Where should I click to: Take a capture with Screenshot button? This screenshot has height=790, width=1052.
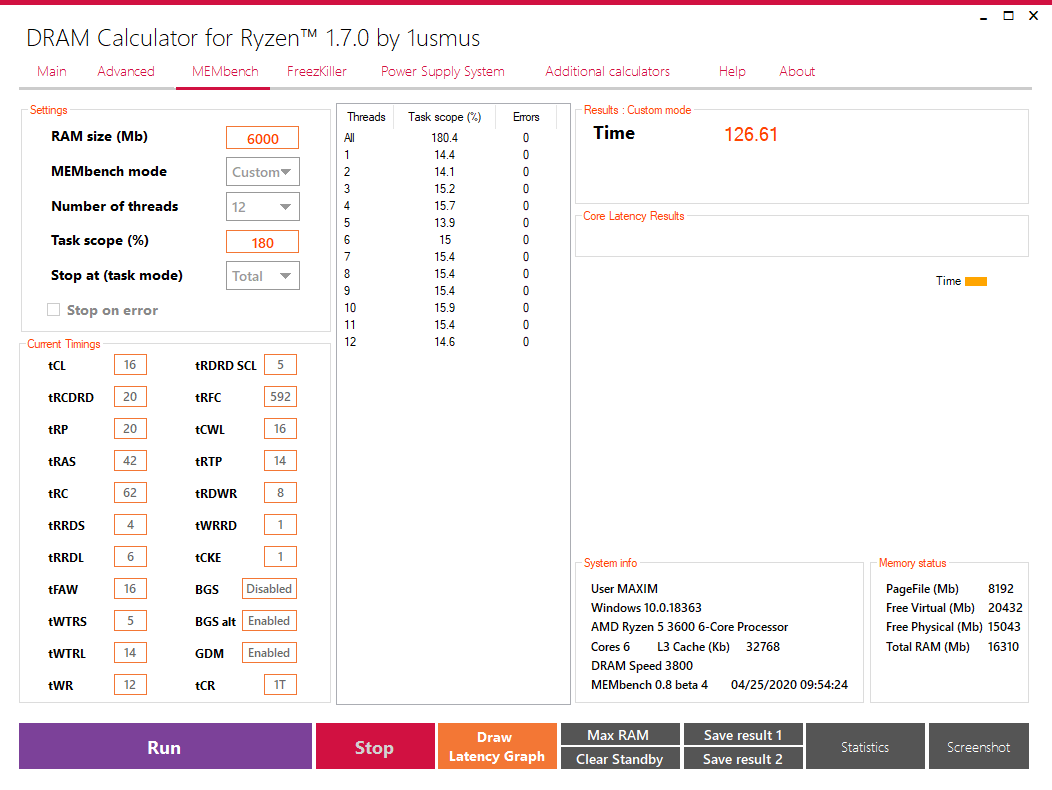point(978,746)
